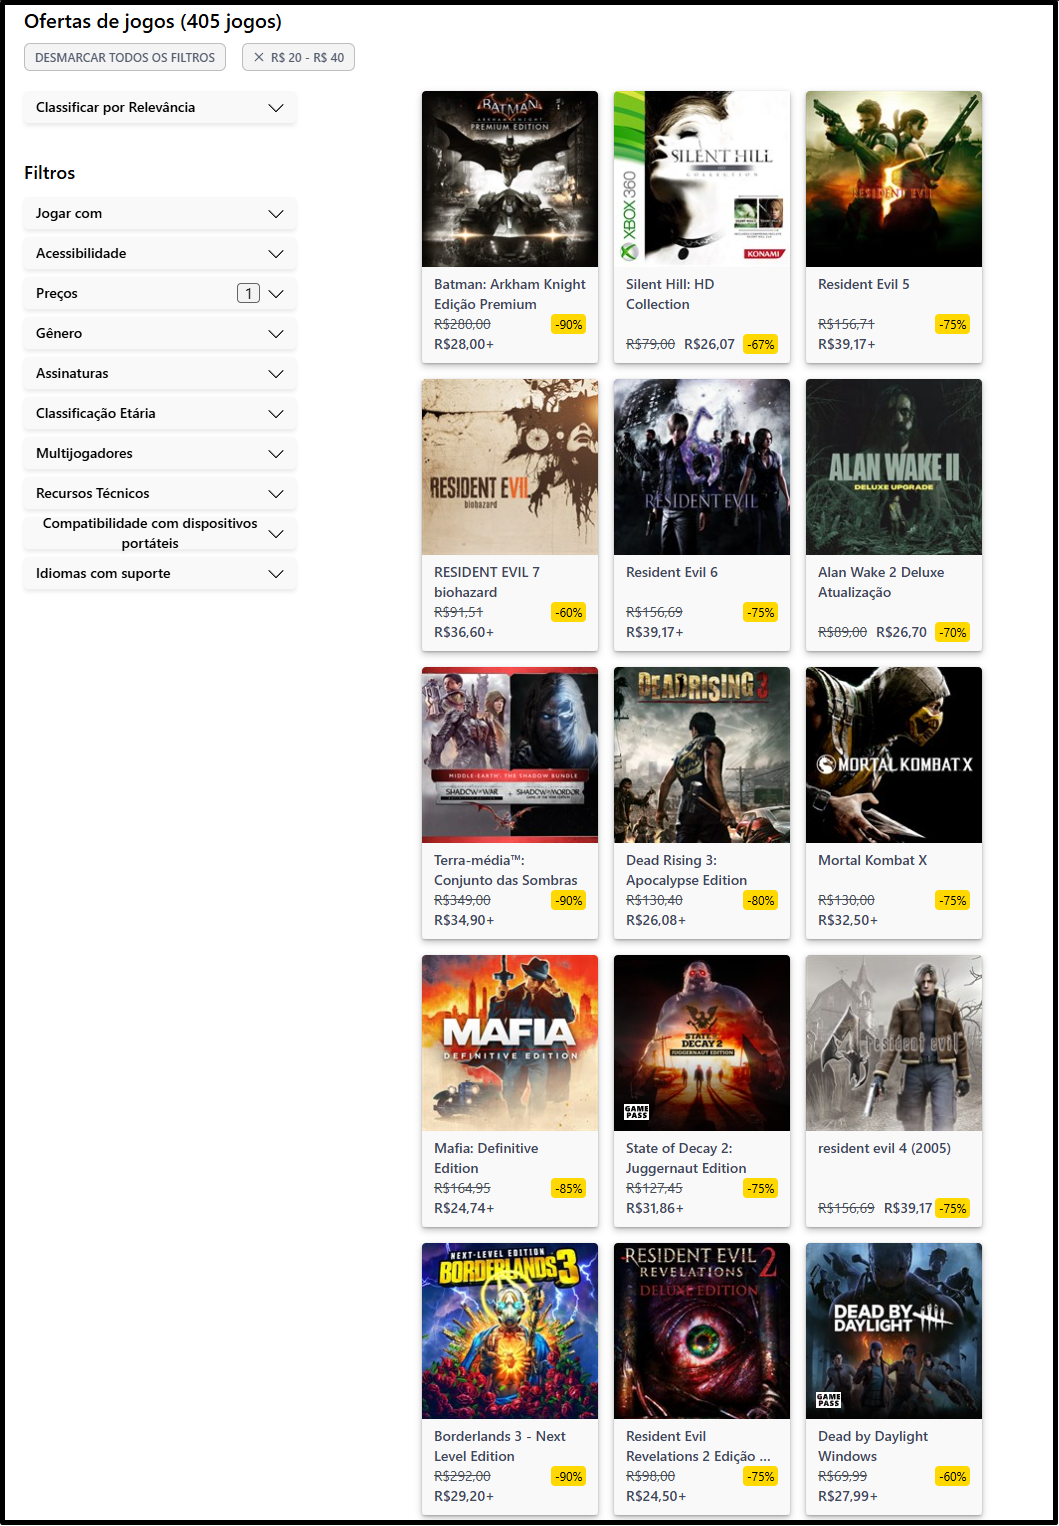Click the R$29,20+ price for Borderlands 3
1059x1526 pixels.
point(464,1497)
